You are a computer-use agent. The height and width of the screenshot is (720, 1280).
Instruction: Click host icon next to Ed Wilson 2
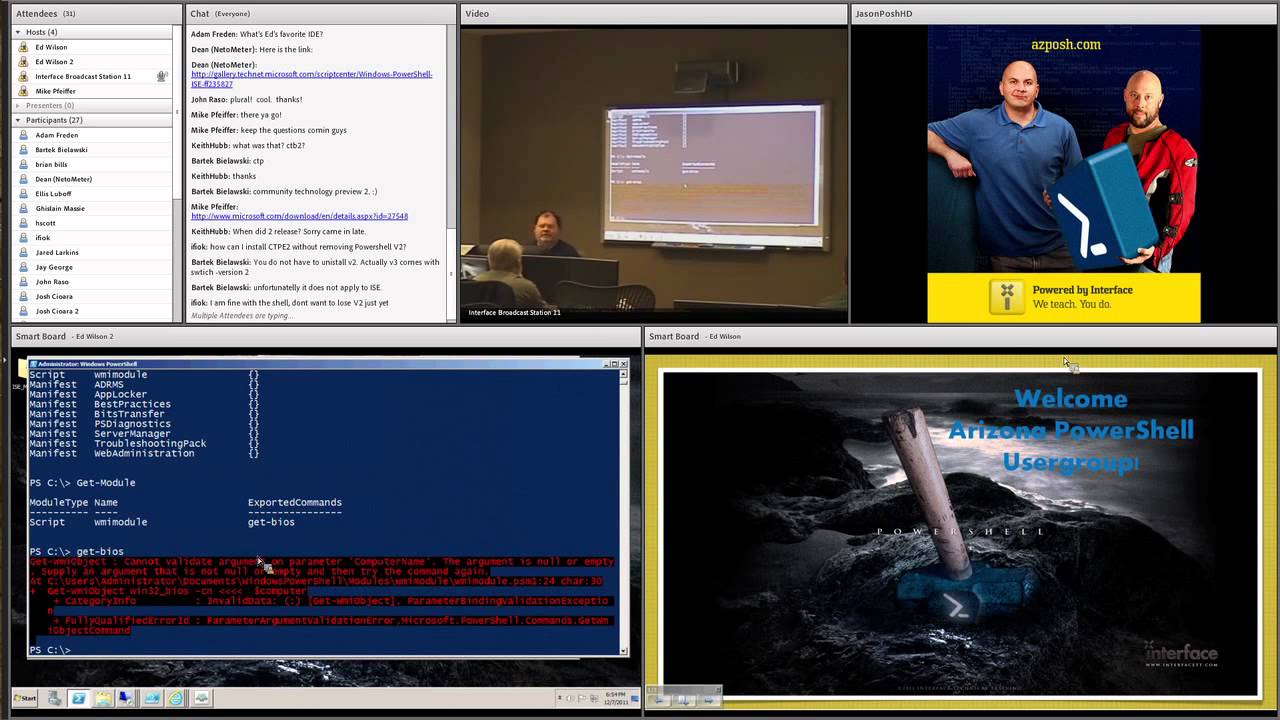24,62
